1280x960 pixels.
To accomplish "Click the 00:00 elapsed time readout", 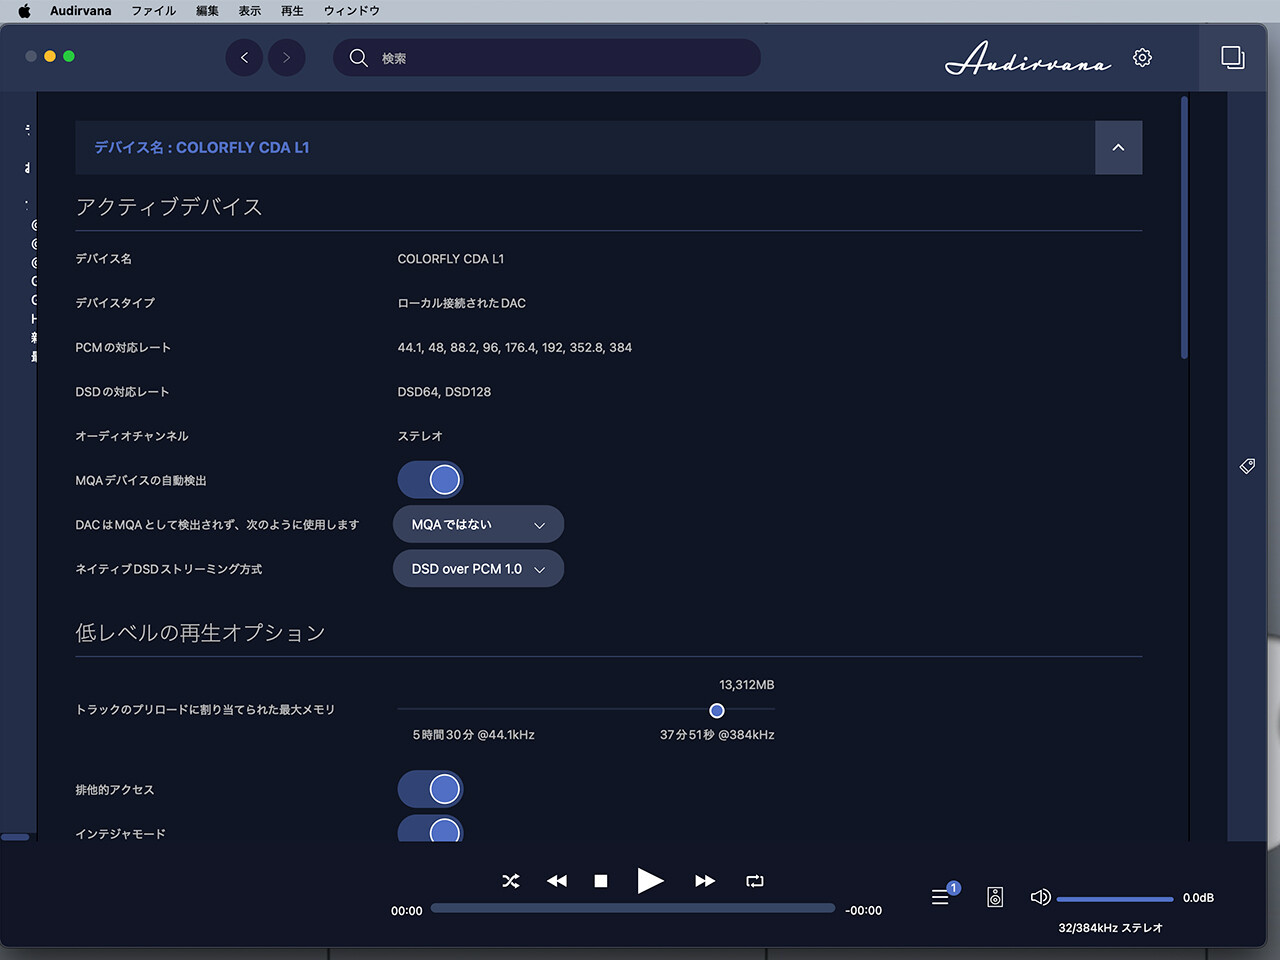I will [x=407, y=911].
